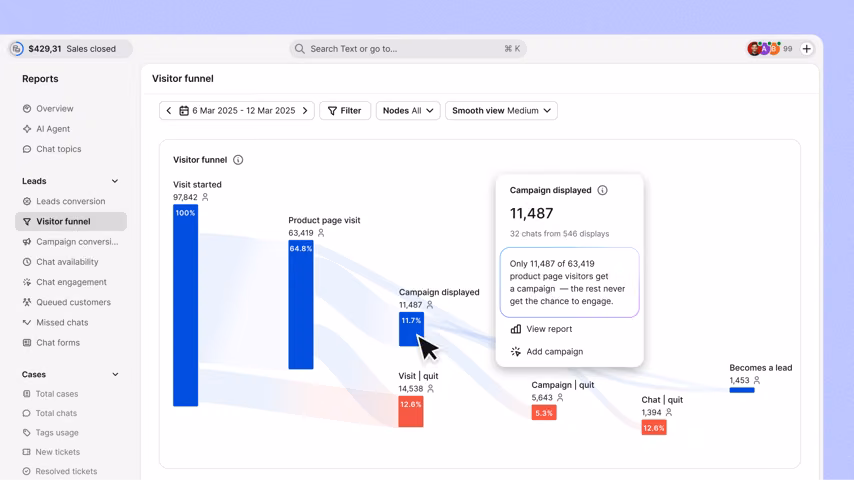Open Queued customers report
This screenshot has width=854, height=480.
pos(71,302)
